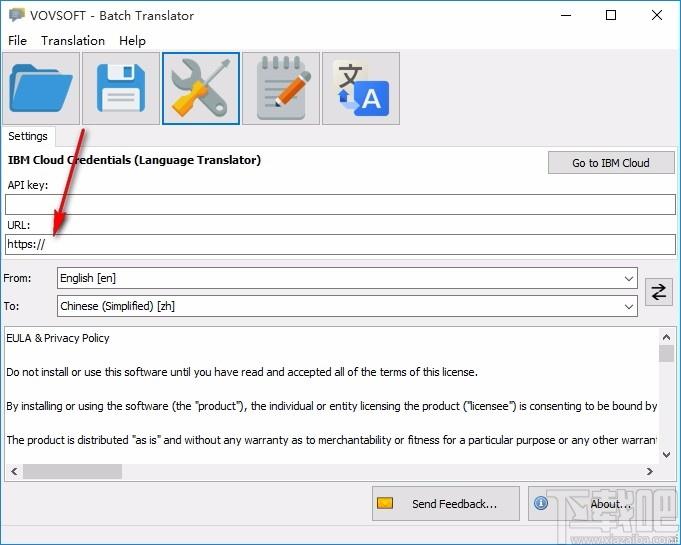Open the About dialog via its label

tap(610, 504)
